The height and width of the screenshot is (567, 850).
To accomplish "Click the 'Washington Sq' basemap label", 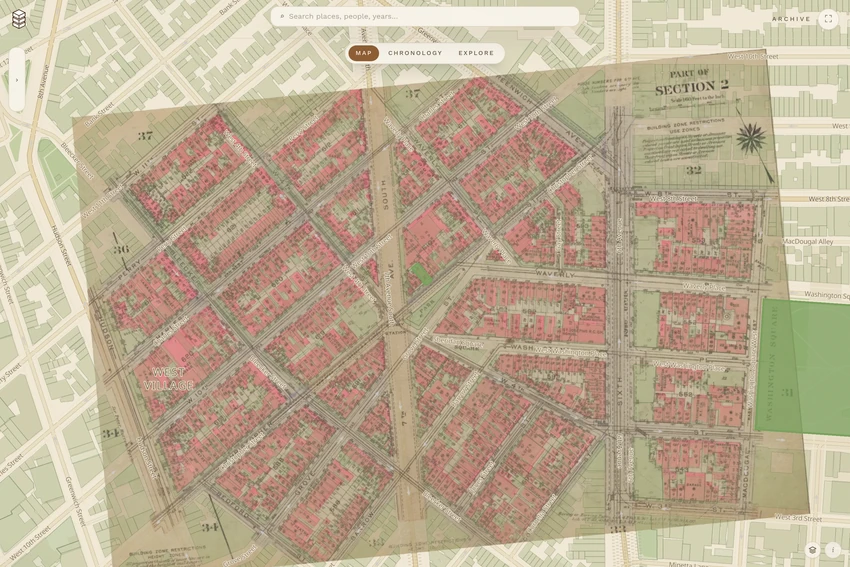I will 827,295.
